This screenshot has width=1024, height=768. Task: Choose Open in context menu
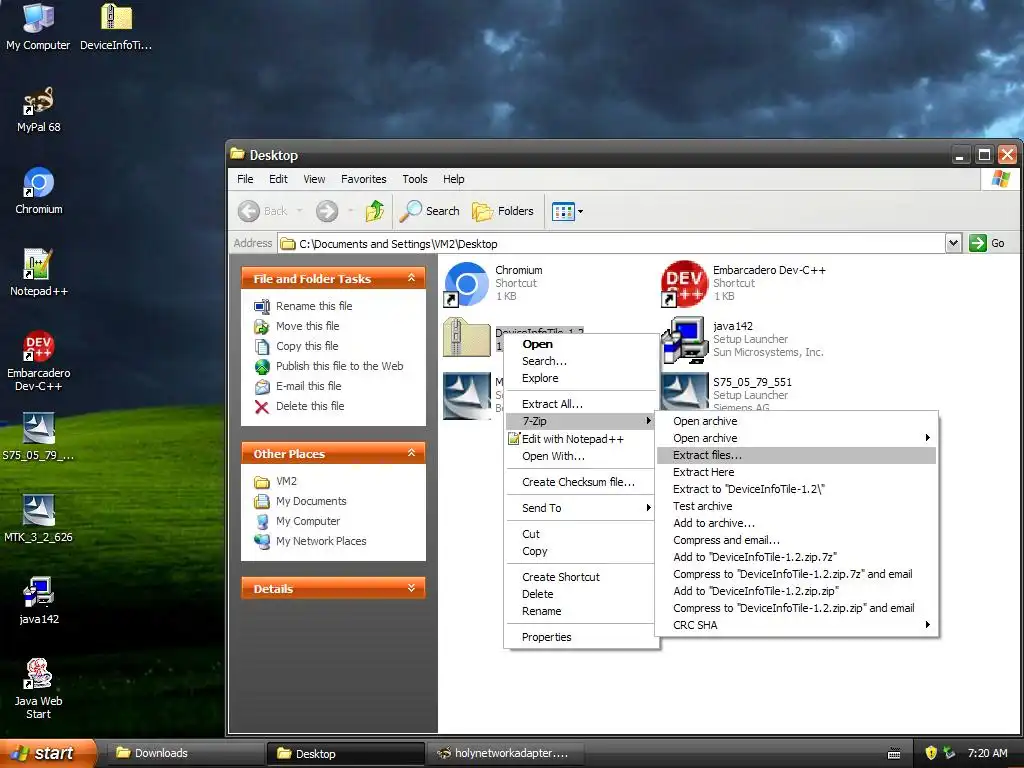point(537,344)
